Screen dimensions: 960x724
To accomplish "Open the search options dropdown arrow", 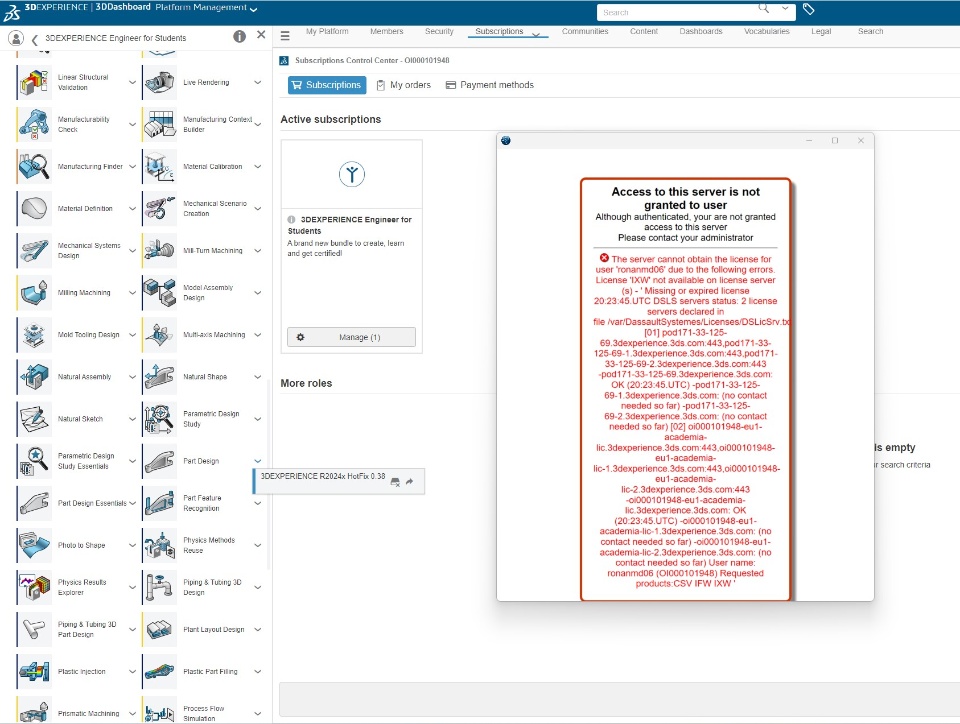I will [x=785, y=9].
